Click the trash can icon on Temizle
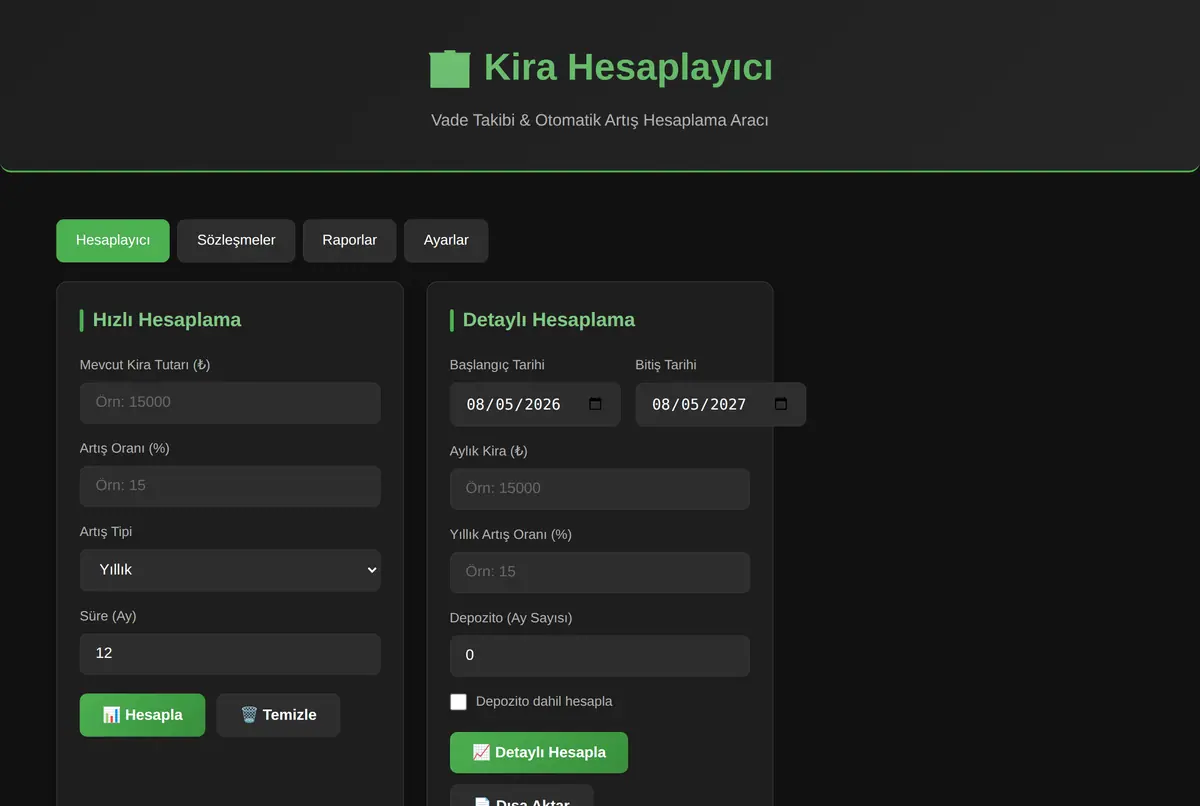The image size is (1200, 806). 249,715
